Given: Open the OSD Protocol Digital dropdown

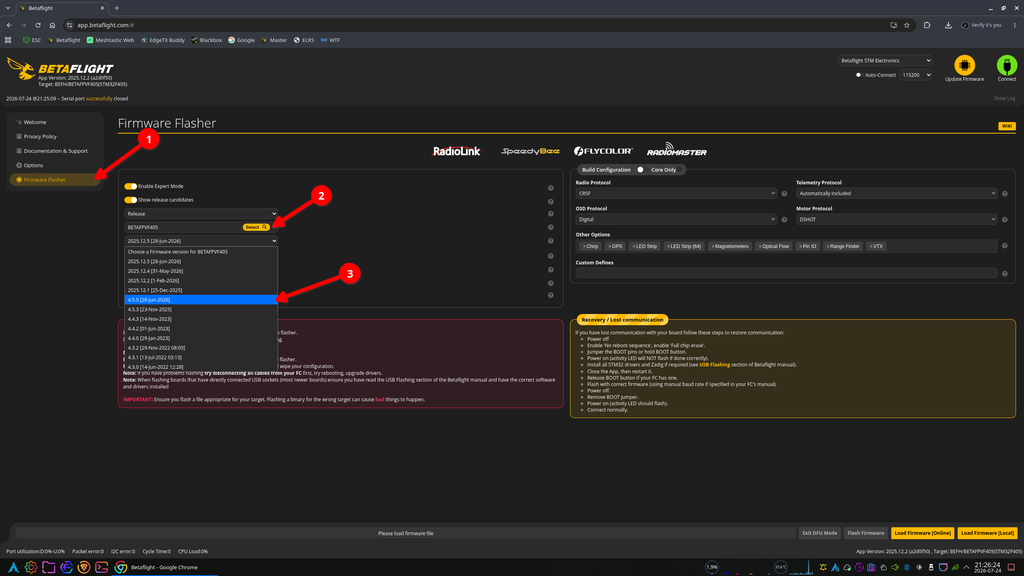Looking at the screenshot, I should tap(676, 219).
